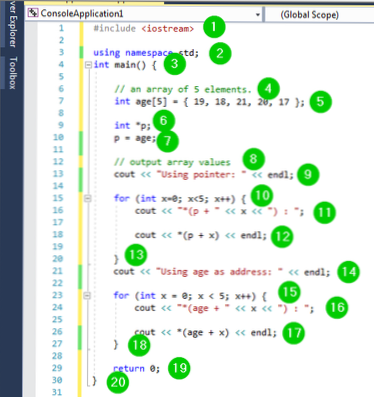Click the p = age; statement
Viewport: 374px width, 397px height.
coord(135,138)
